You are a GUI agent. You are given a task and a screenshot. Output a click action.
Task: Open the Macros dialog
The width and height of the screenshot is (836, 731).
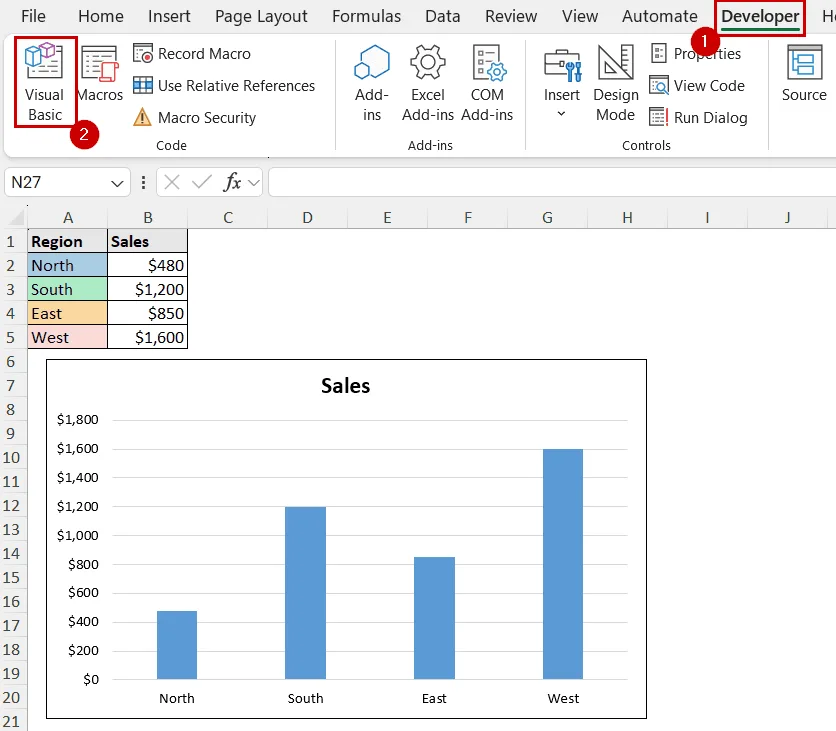pyautogui.click(x=100, y=75)
